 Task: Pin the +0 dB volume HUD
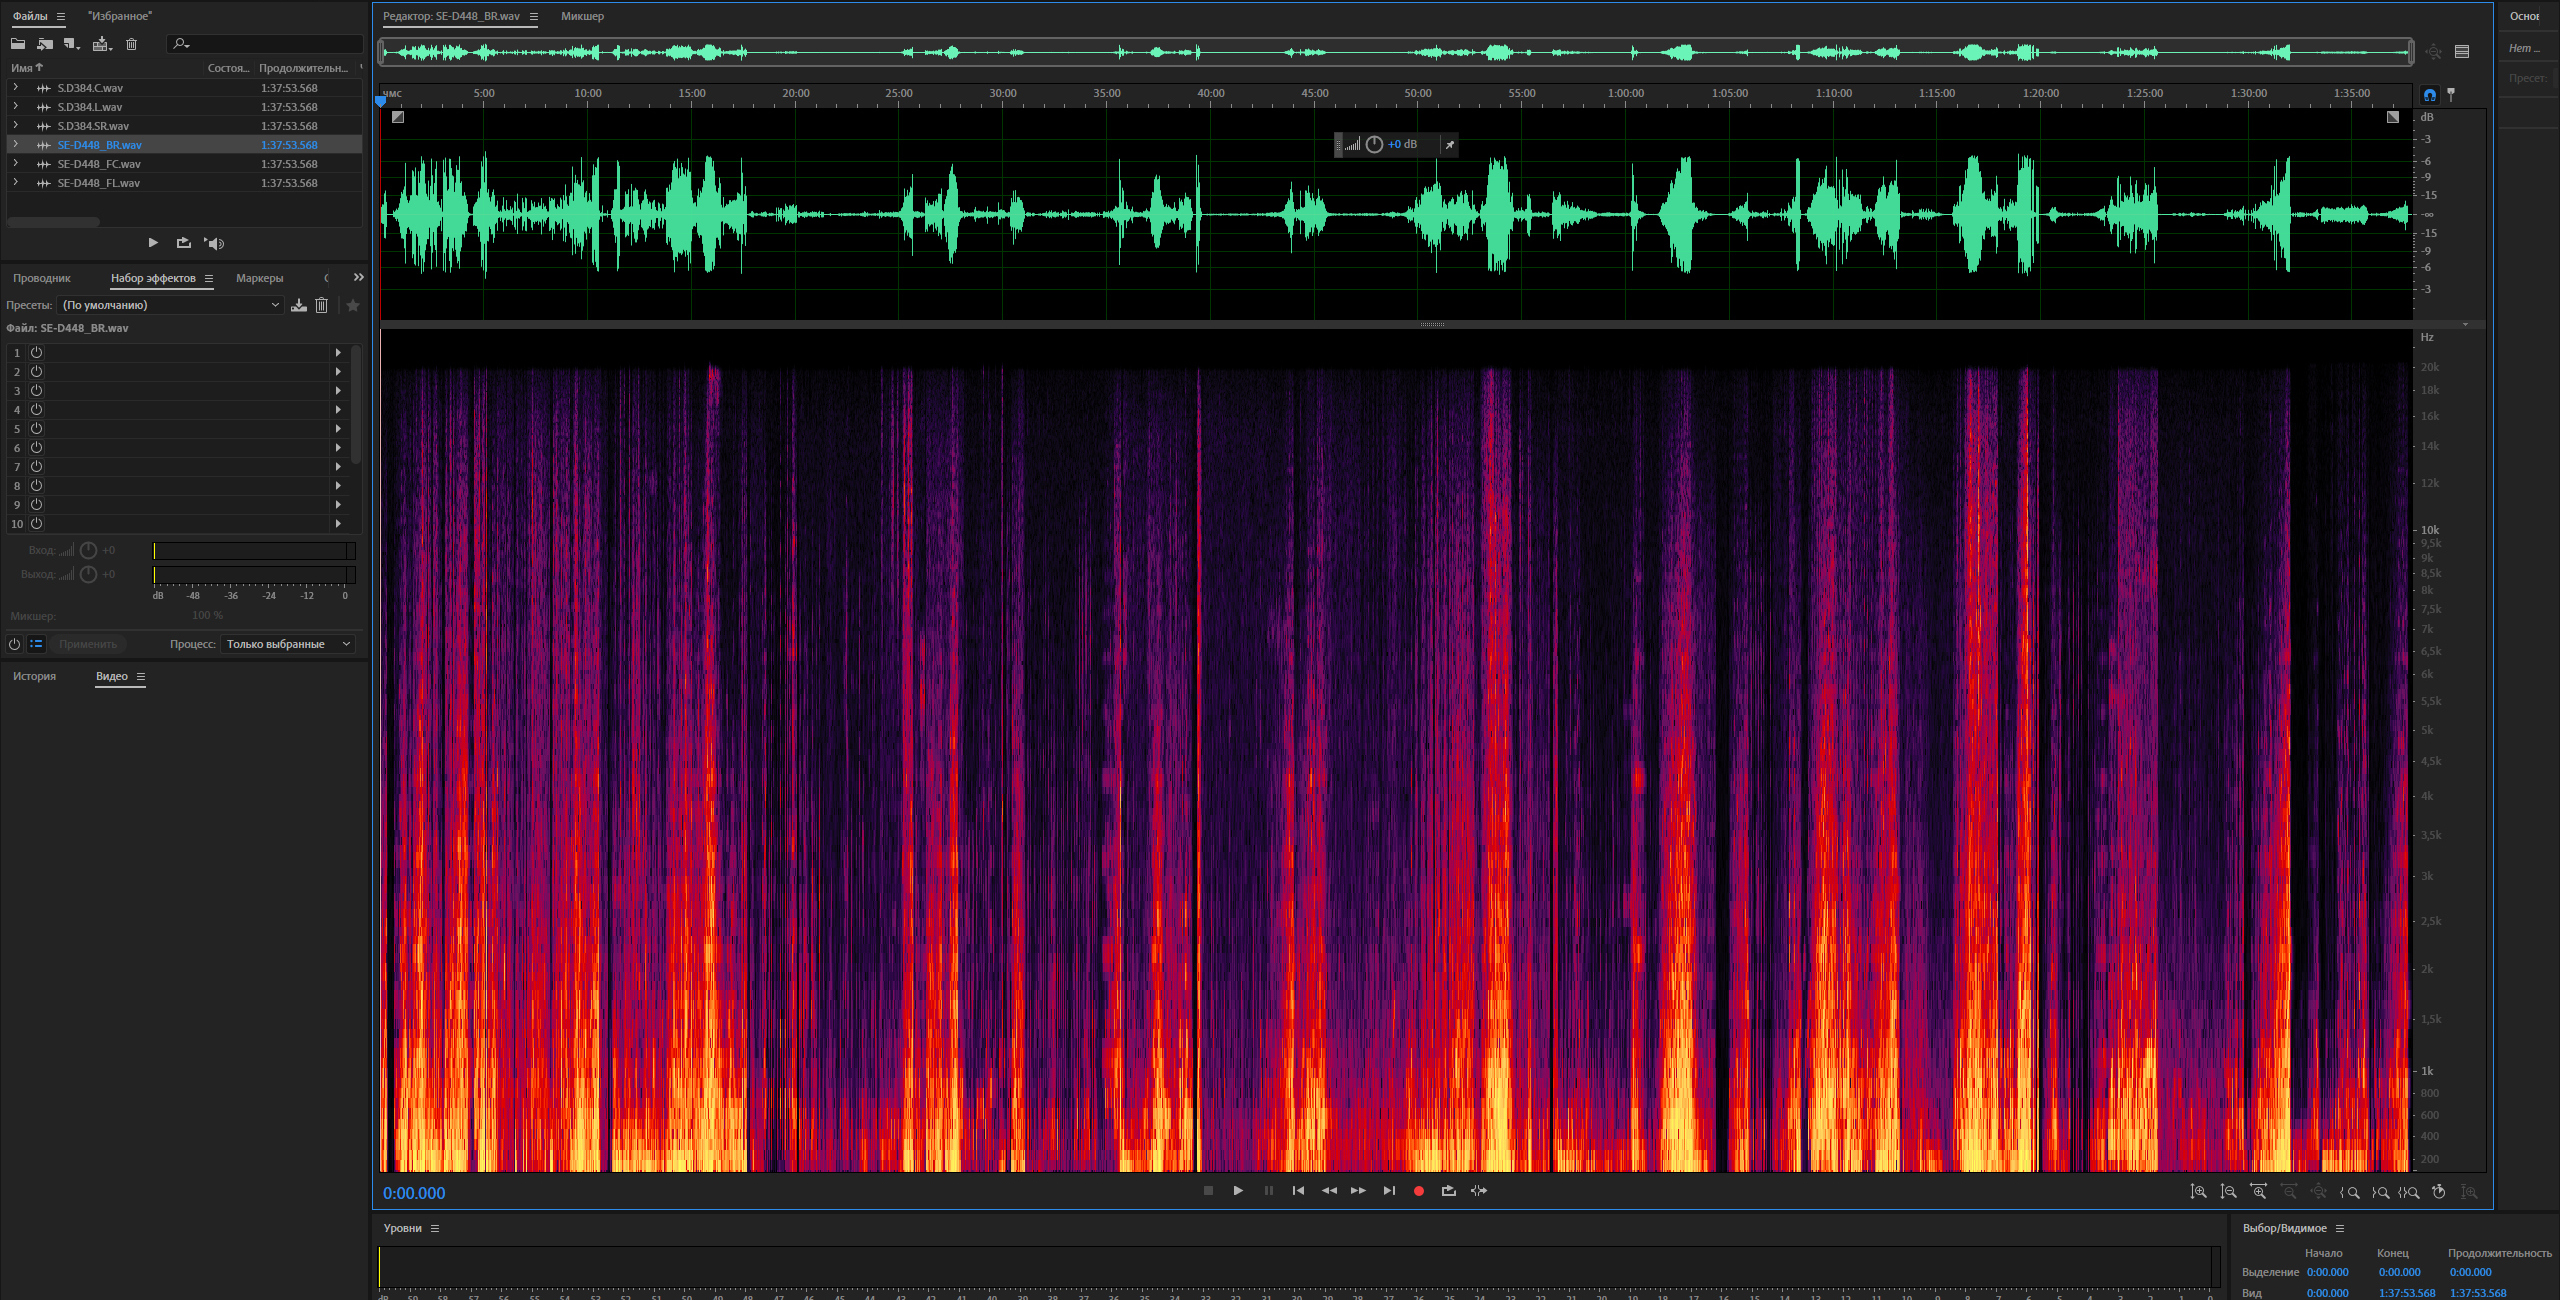click(1449, 145)
